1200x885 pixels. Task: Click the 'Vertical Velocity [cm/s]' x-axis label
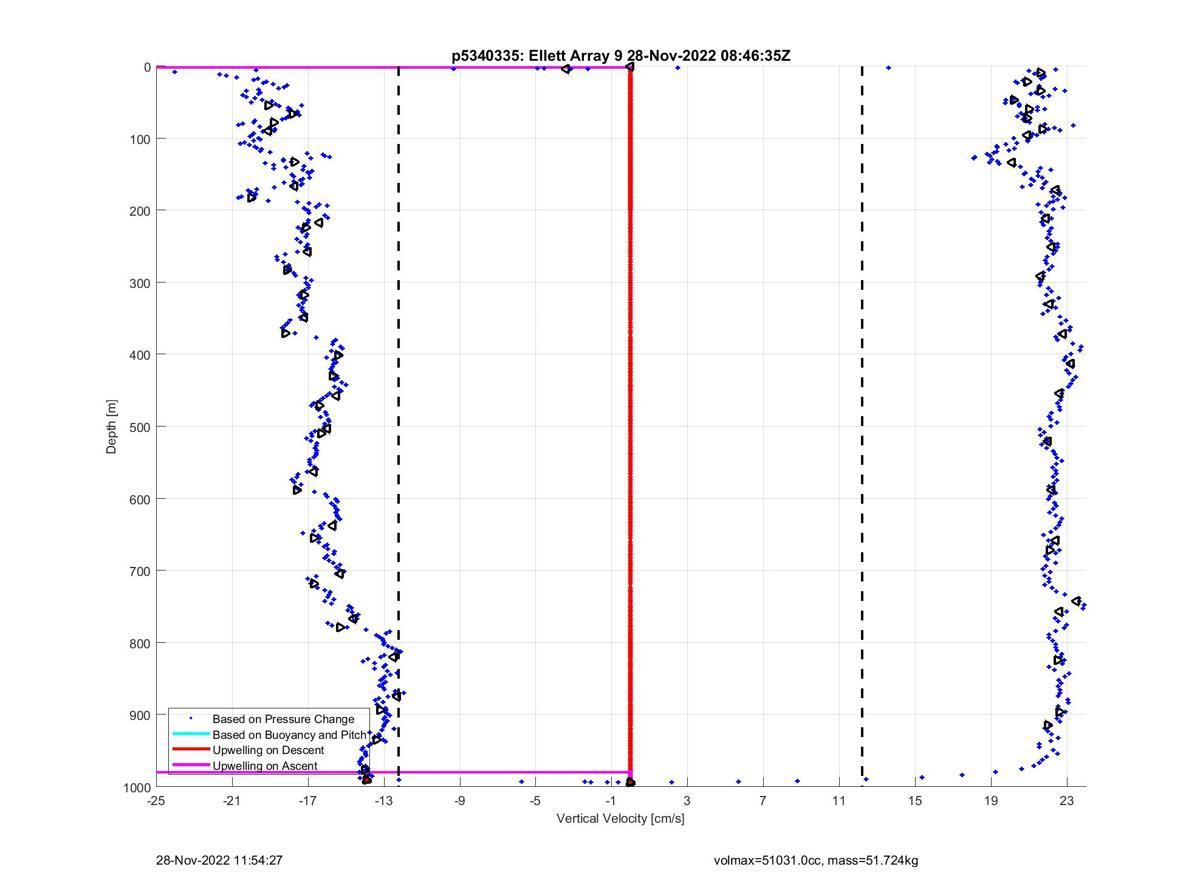tap(620, 819)
